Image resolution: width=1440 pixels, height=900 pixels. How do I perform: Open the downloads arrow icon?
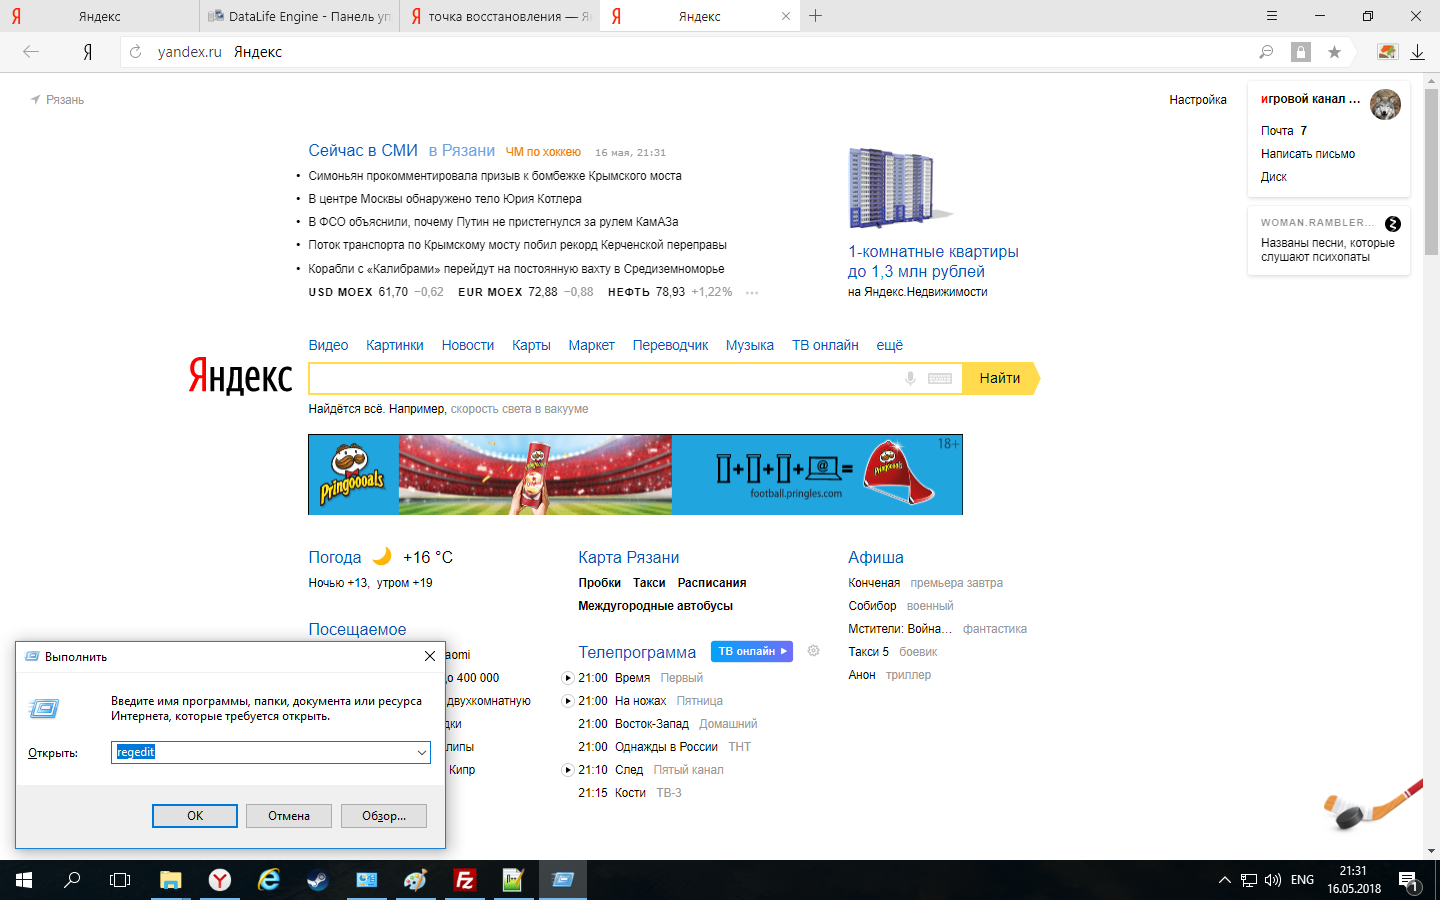(1417, 52)
